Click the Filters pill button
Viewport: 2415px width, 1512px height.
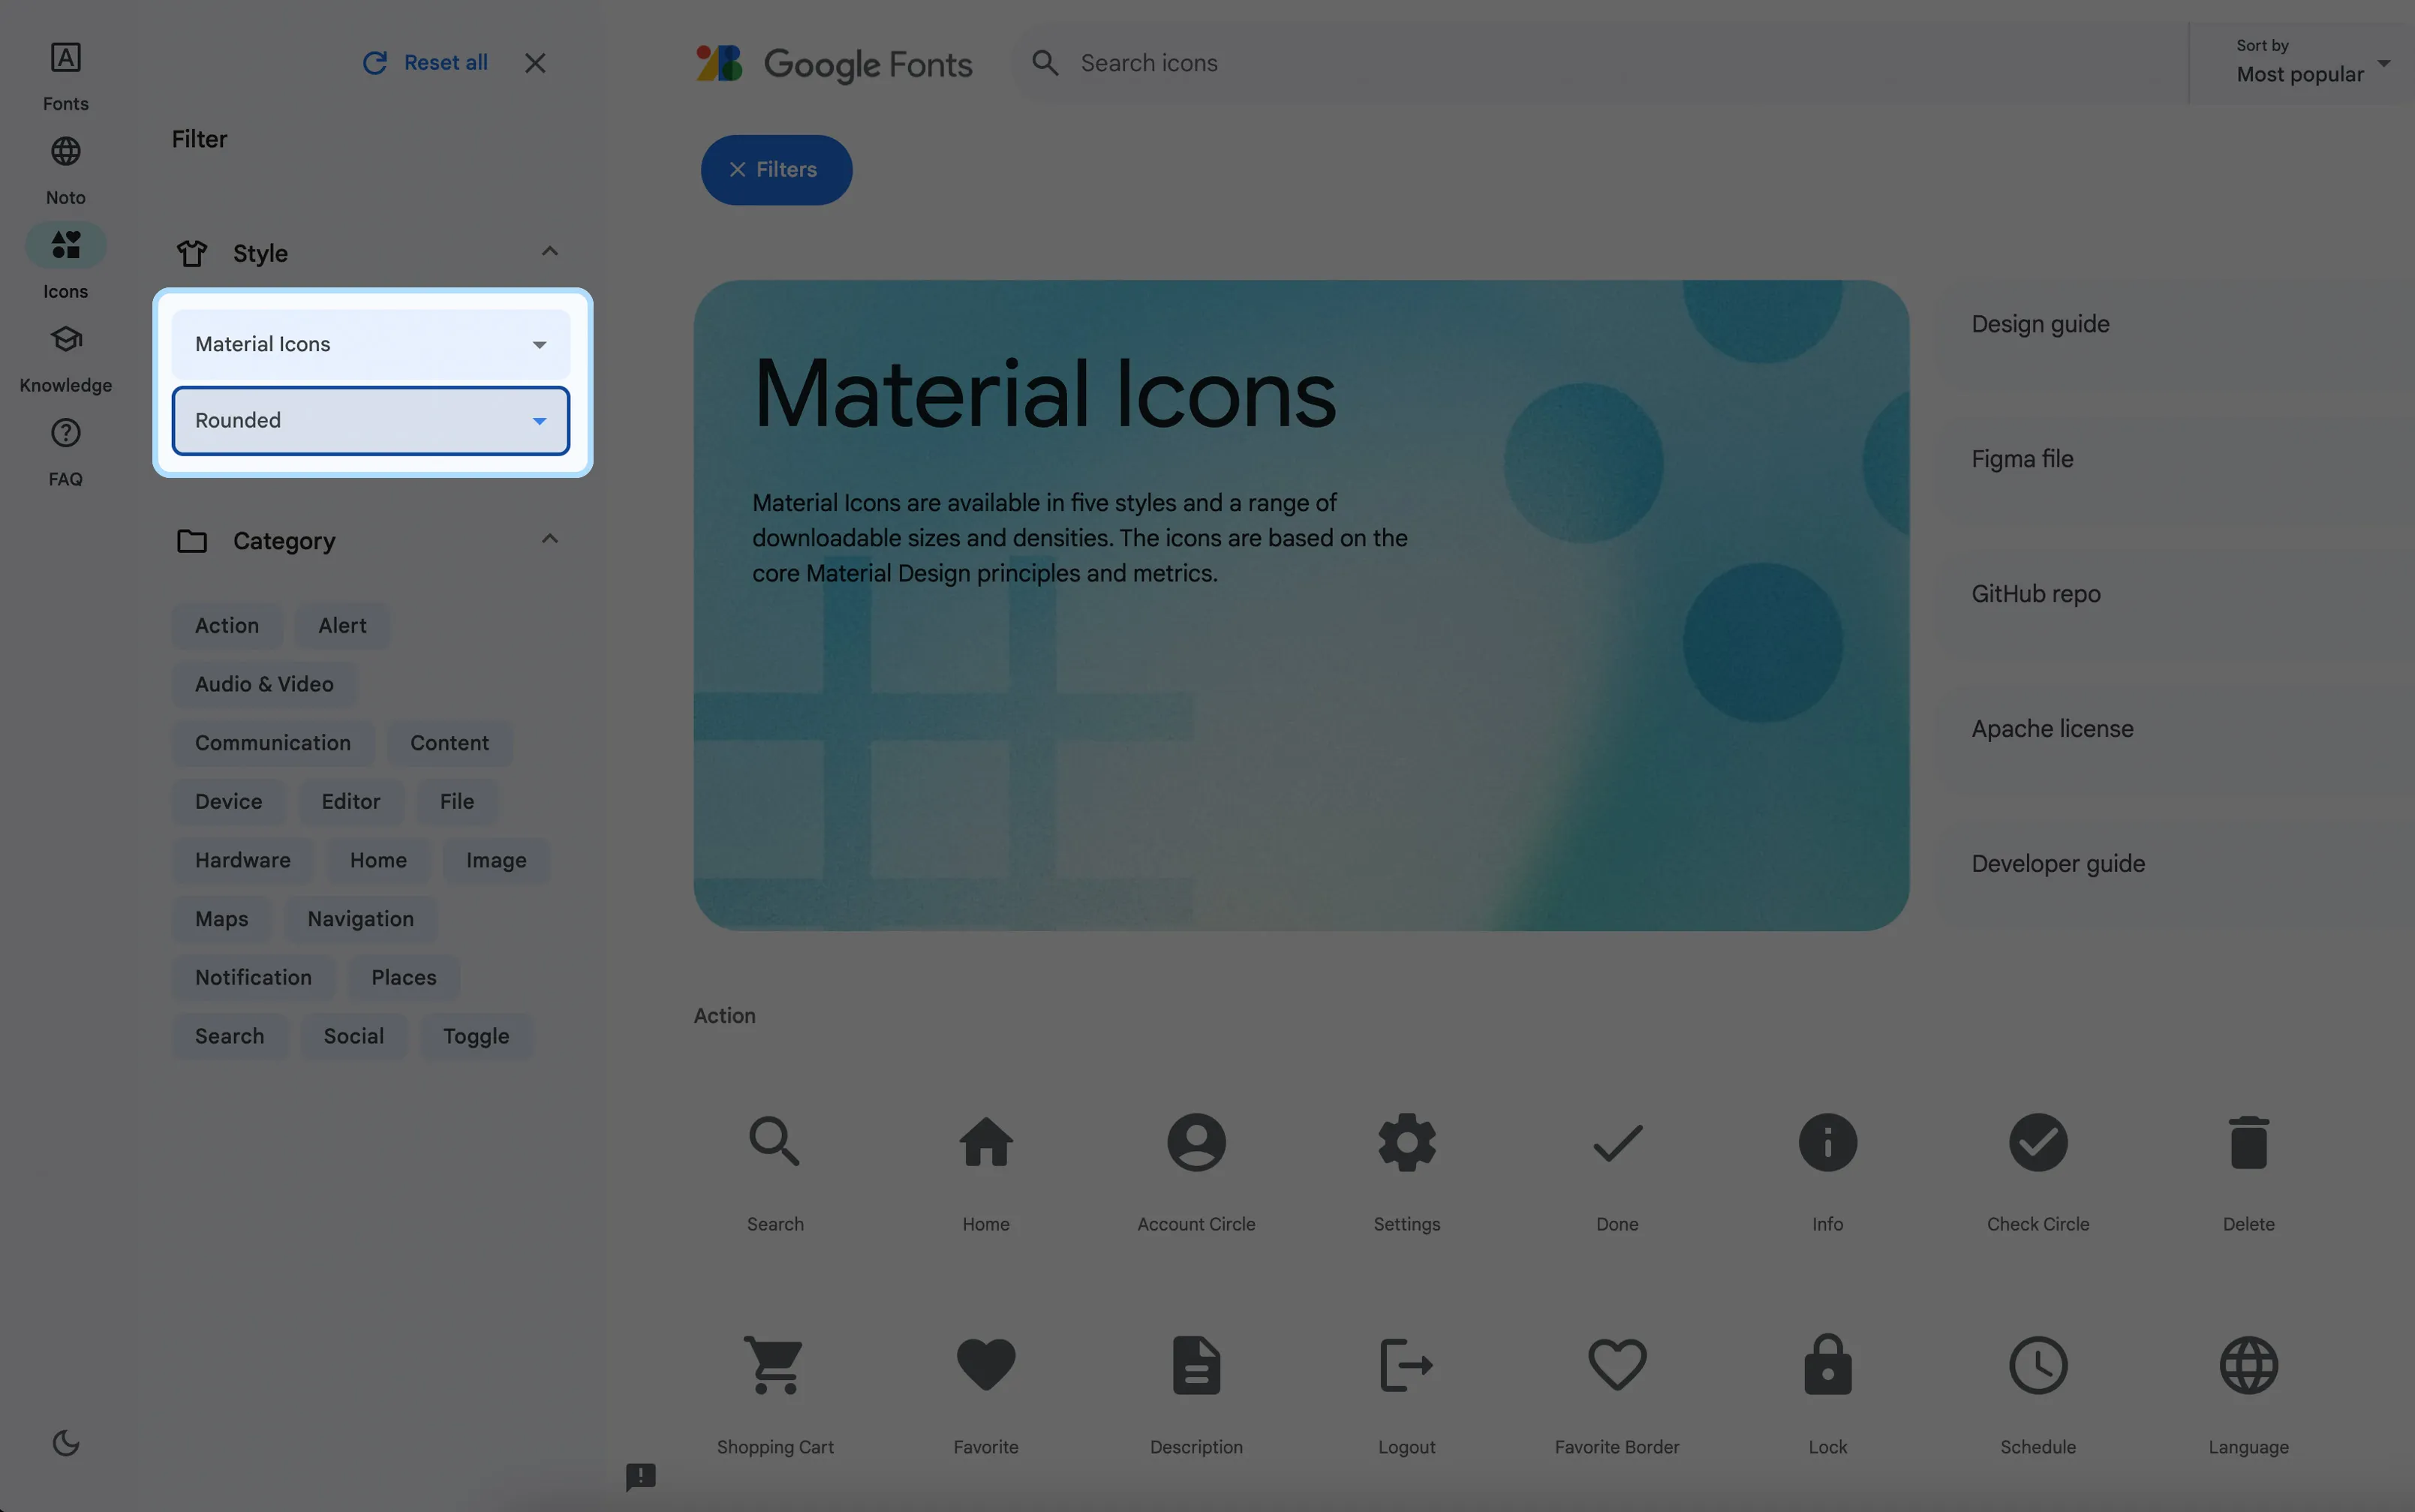[x=776, y=170]
